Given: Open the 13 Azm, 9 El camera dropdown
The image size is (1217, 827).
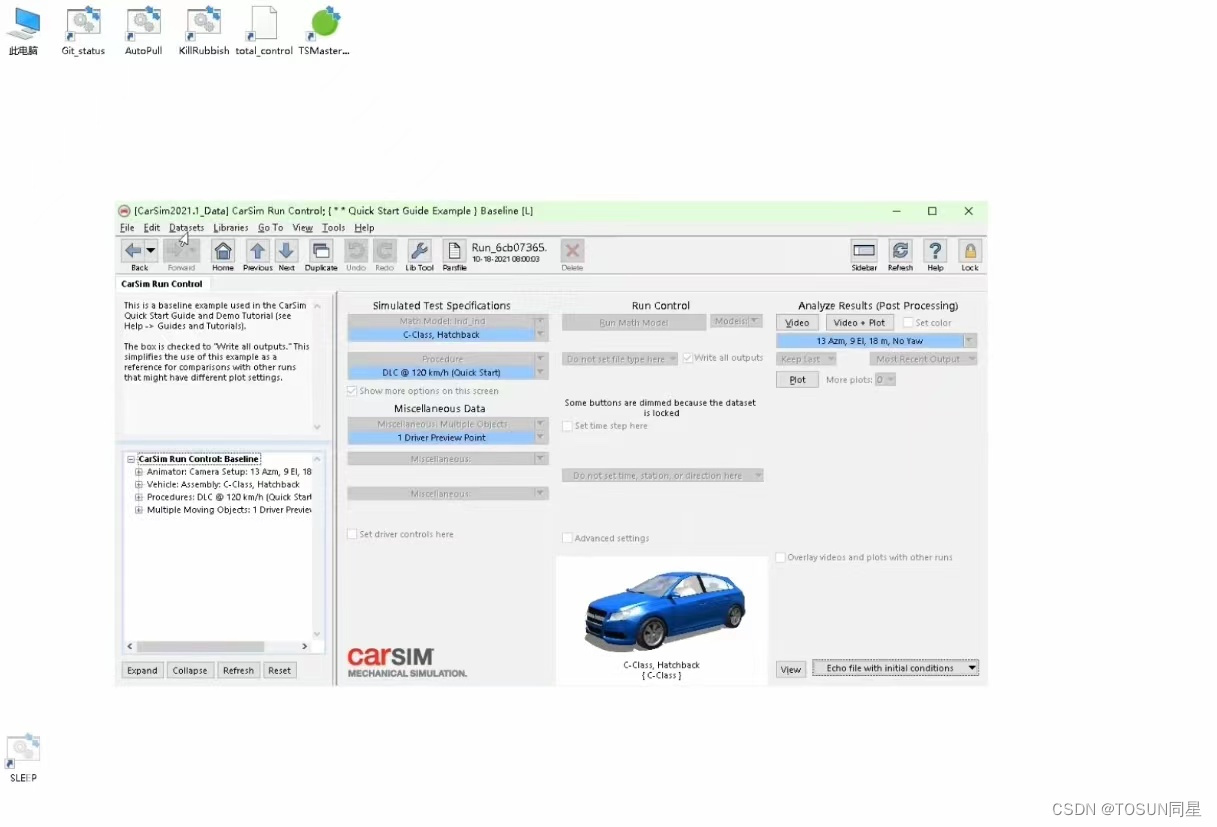Looking at the screenshot, I should (x=969, y=341).
